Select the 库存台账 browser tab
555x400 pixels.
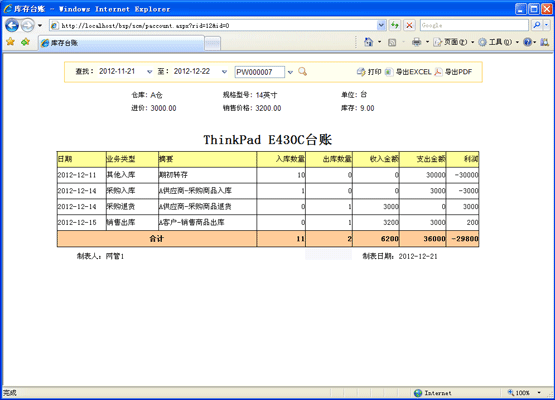pyautogui.click(x=121, y=43)
